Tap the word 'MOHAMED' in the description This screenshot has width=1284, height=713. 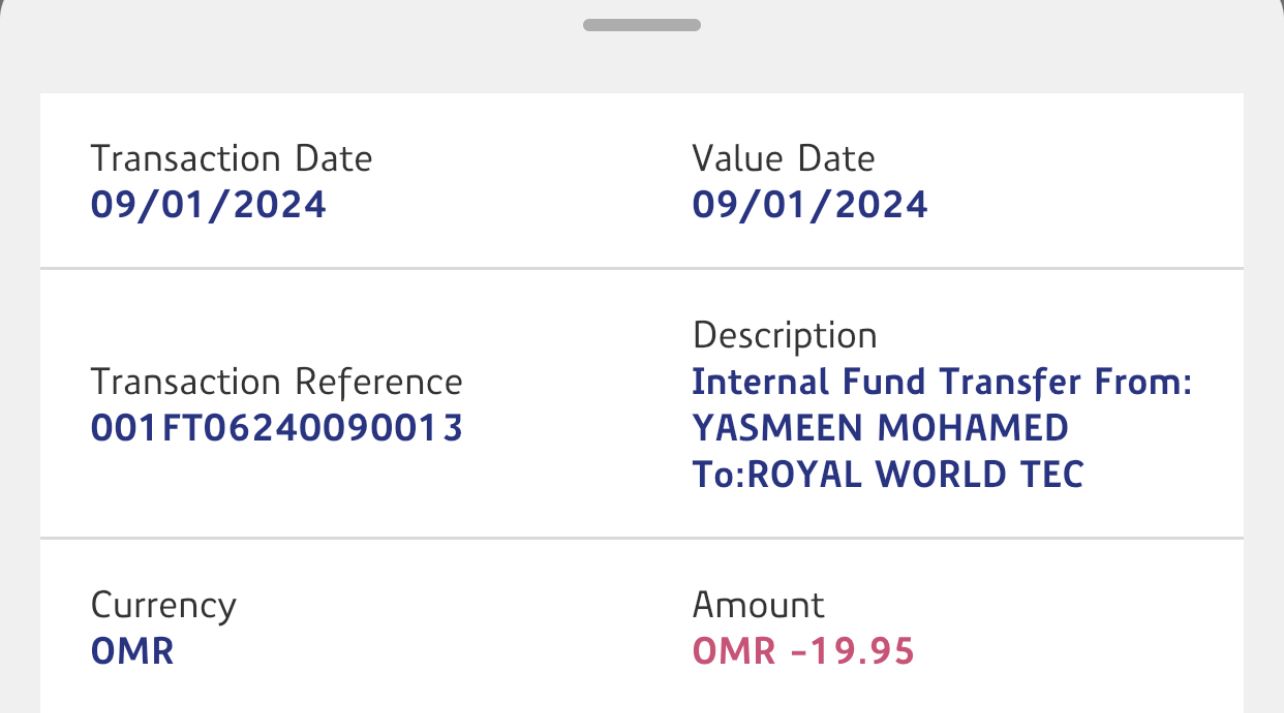[x=972, y=428]
